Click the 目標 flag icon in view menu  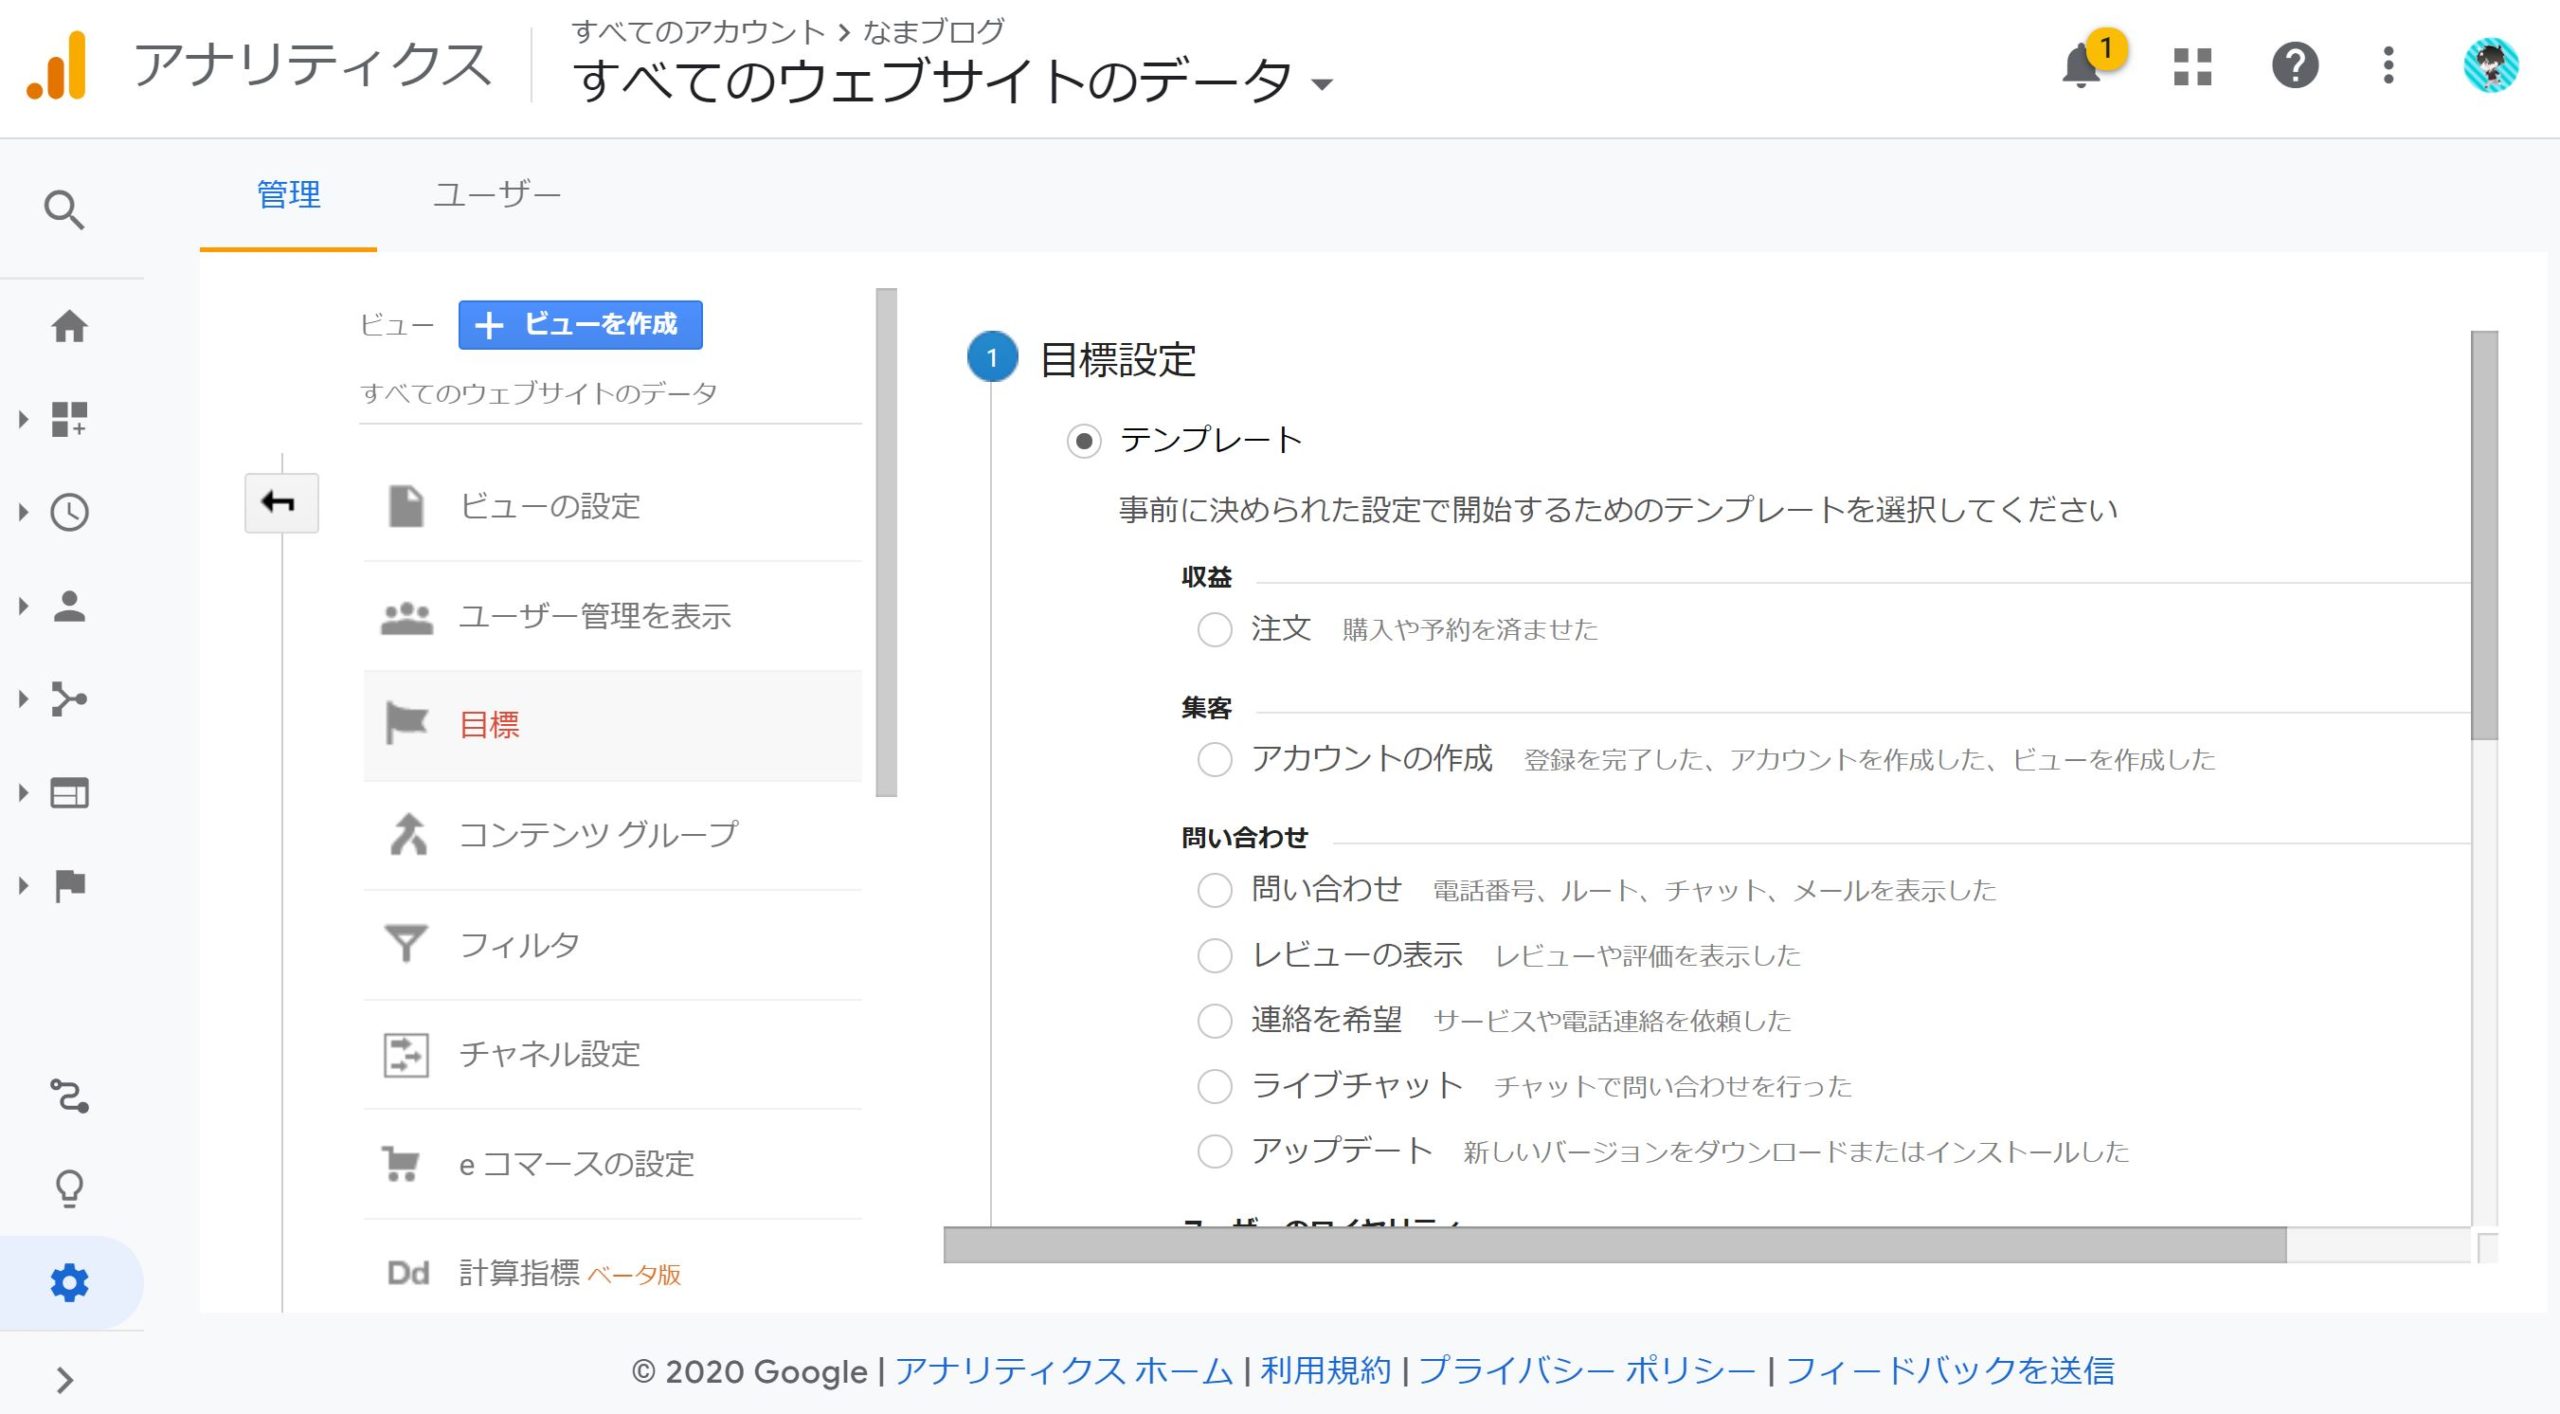click(406, 724)
